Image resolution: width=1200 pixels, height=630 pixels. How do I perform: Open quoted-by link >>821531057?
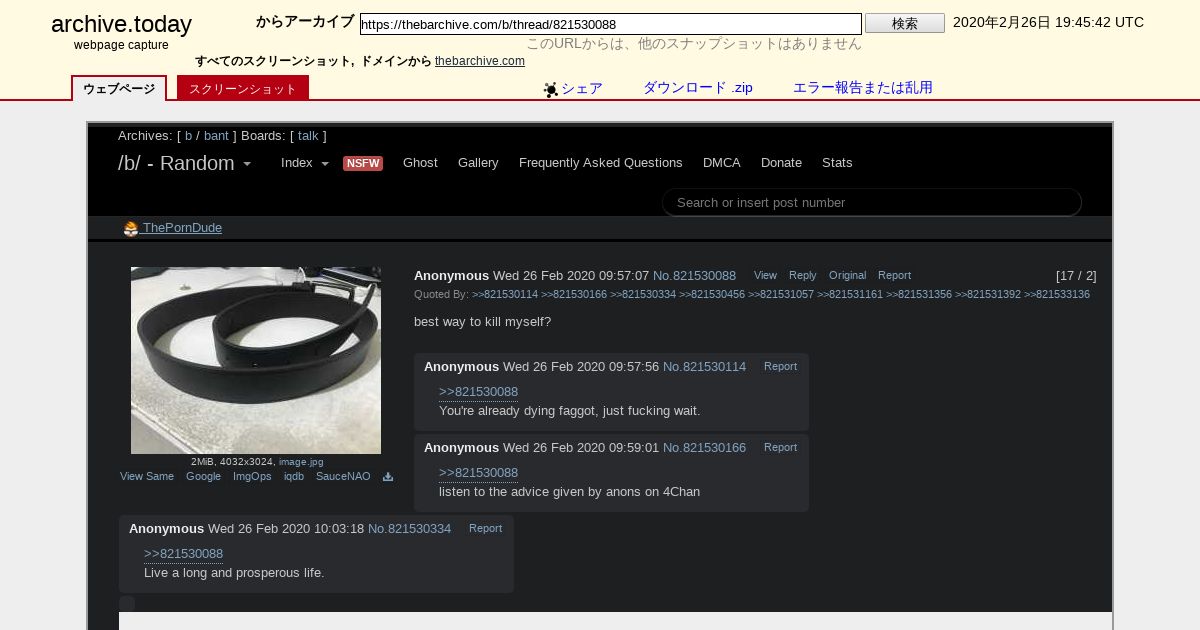(x=781, y=295)
